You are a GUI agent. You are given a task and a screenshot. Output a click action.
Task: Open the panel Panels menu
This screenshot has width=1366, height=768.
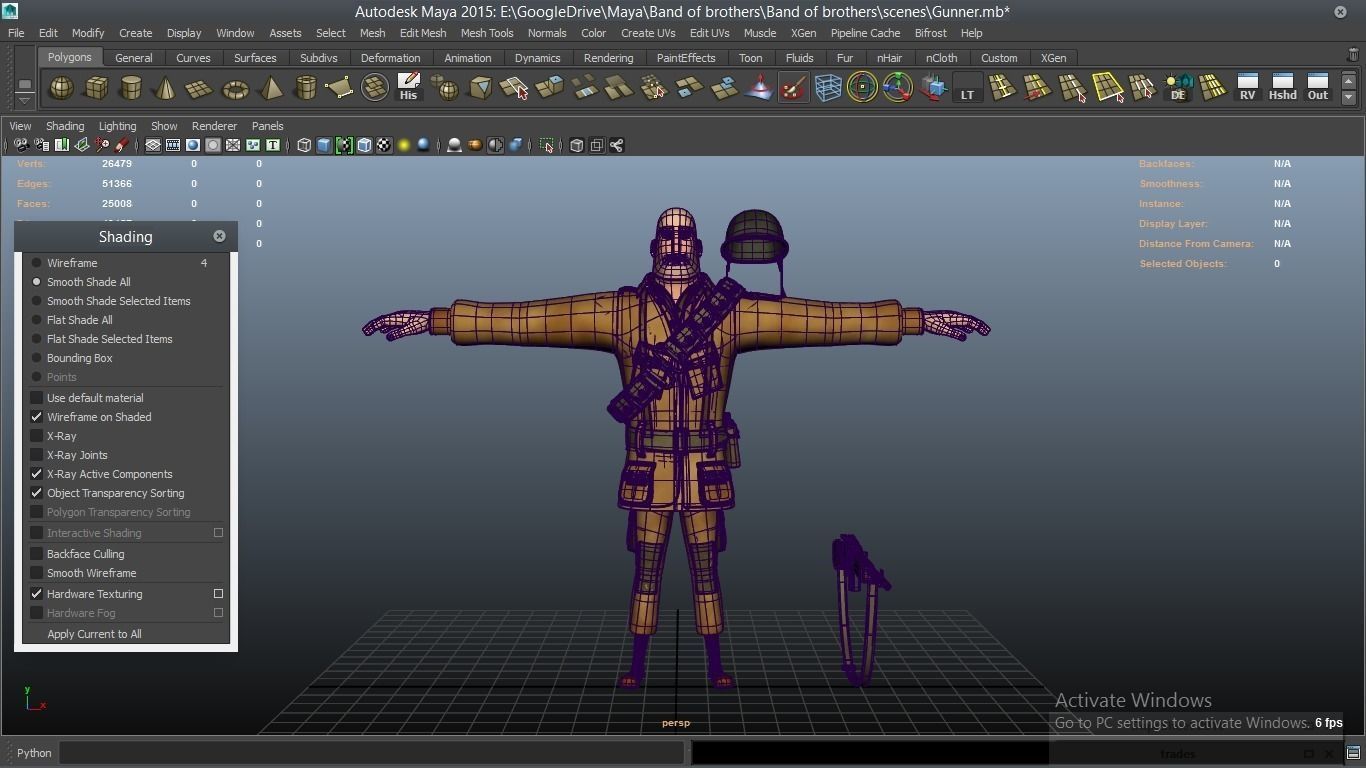point(268,126)
